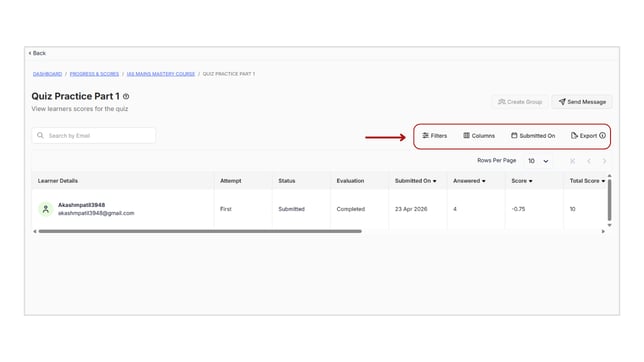Open the Dashboard breadcrumb link

tap(47, 74)
